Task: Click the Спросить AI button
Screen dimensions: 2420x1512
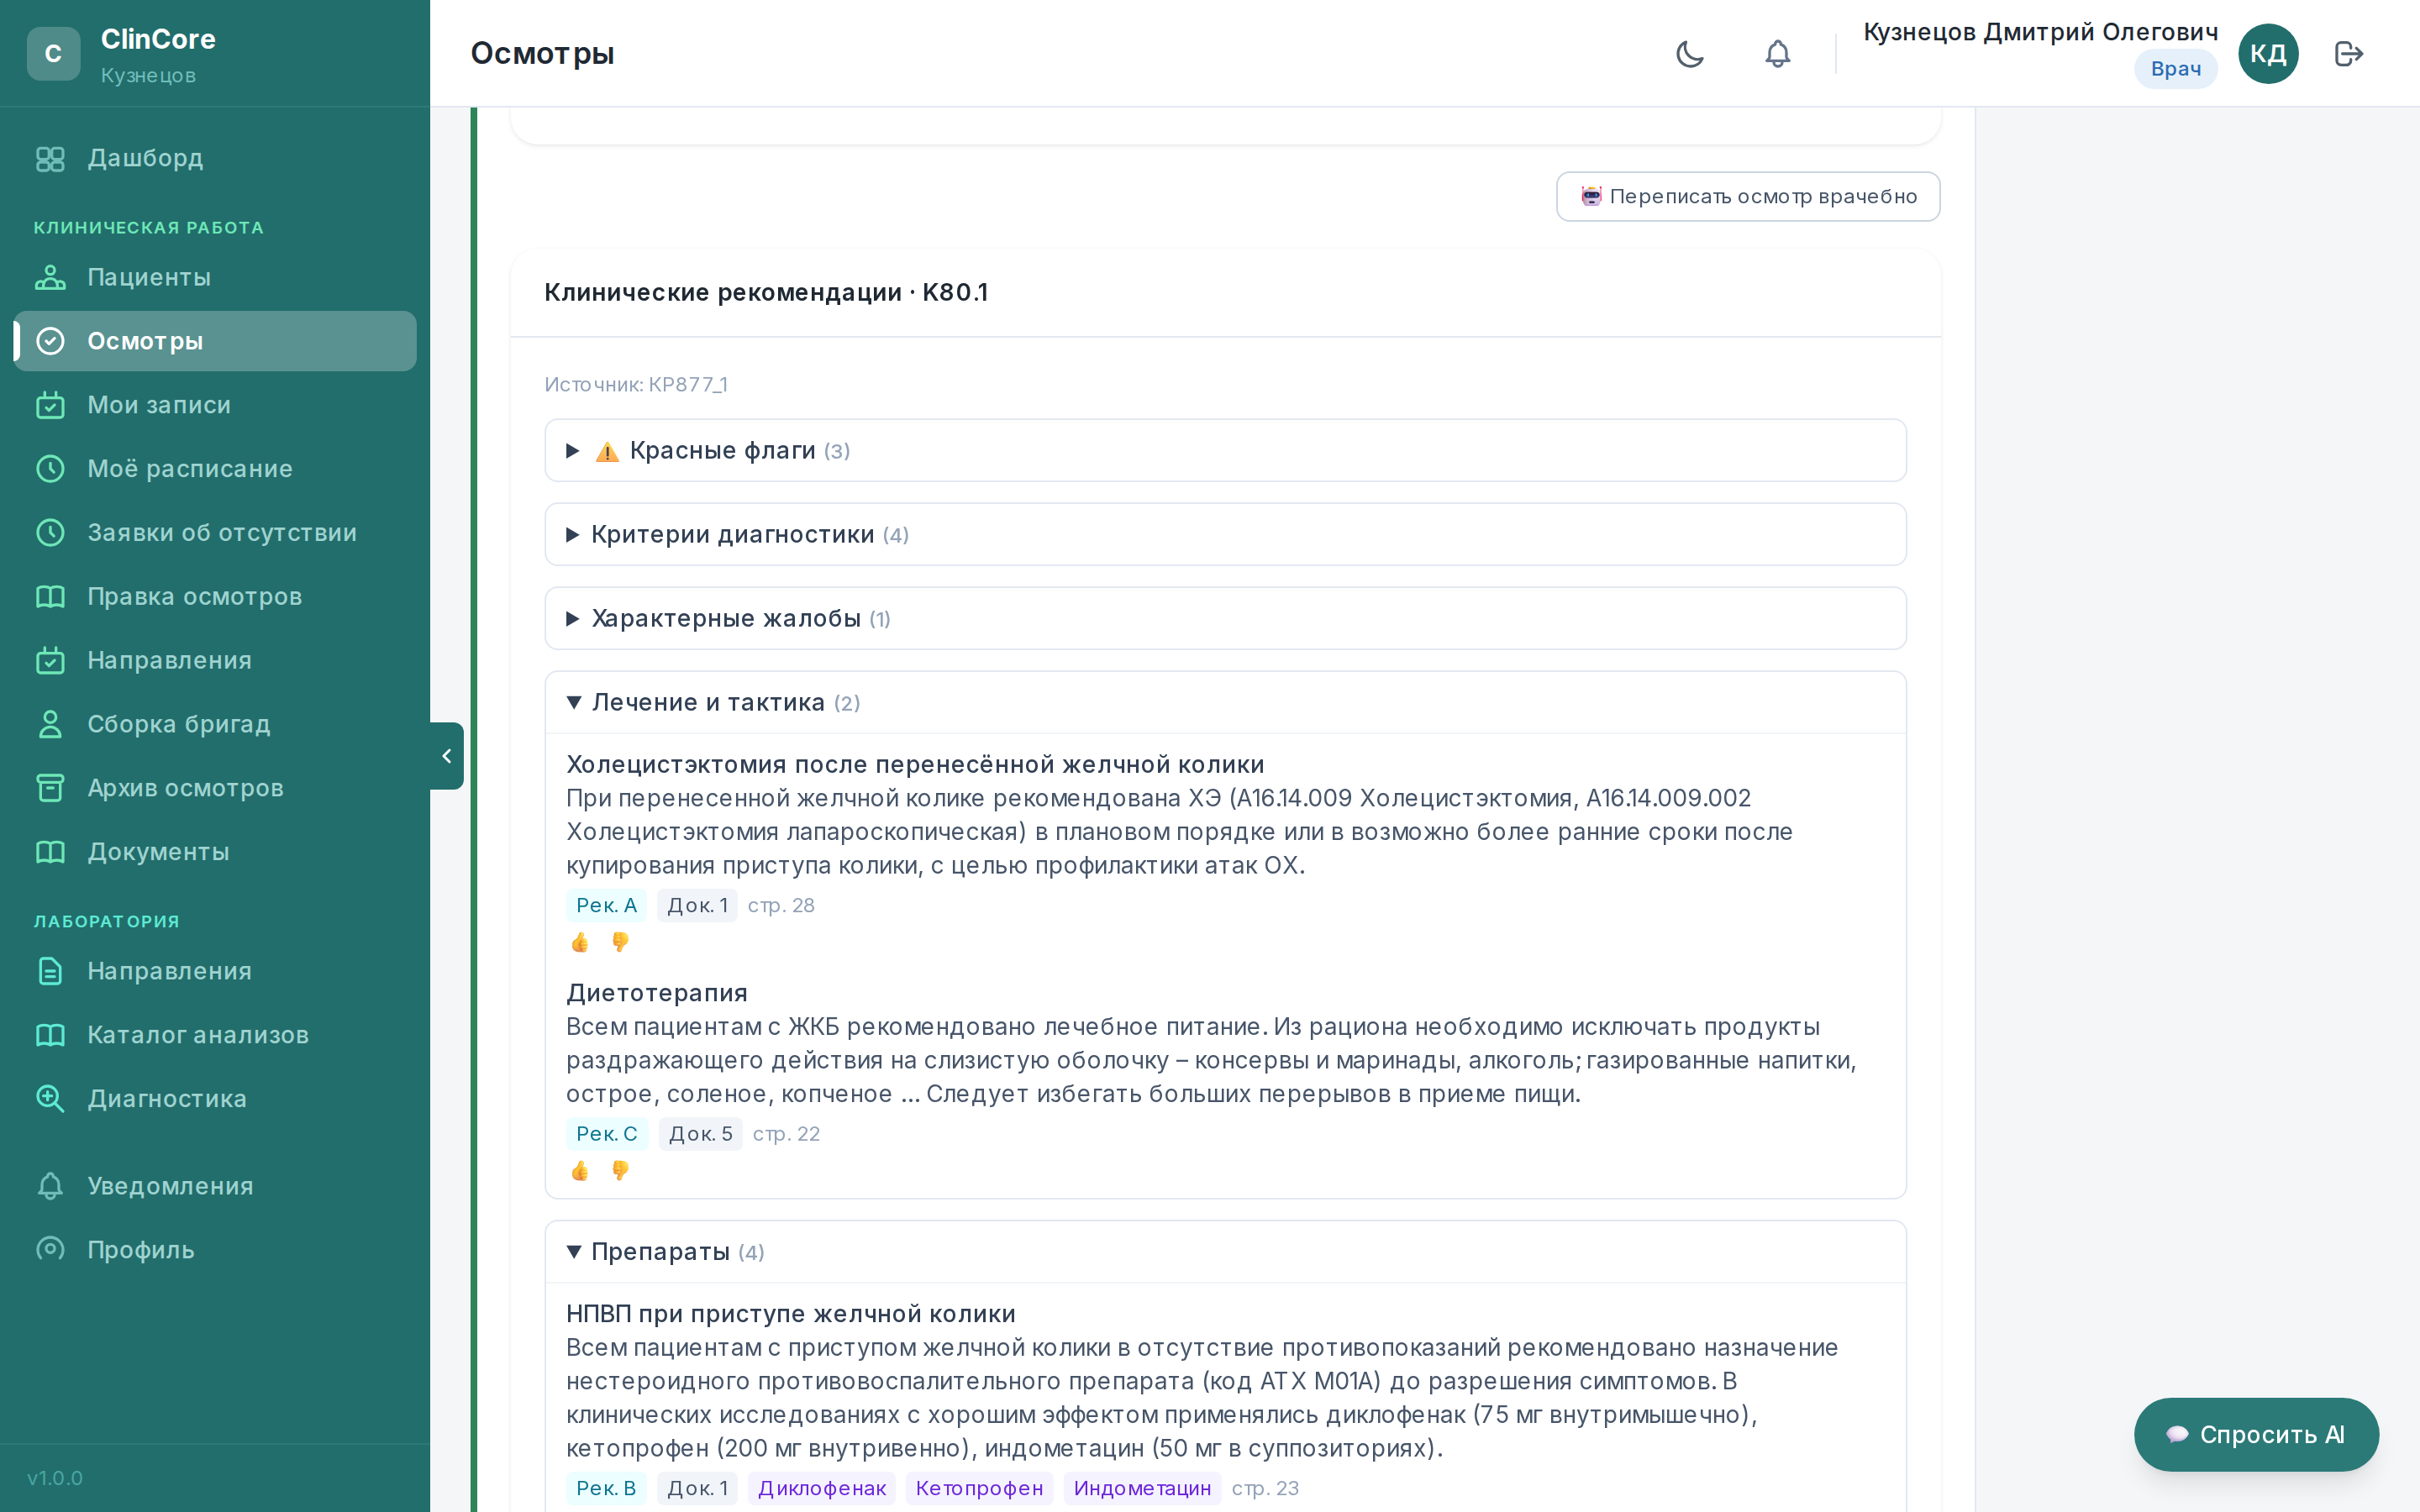Action: click(x=2256, y=1435)
